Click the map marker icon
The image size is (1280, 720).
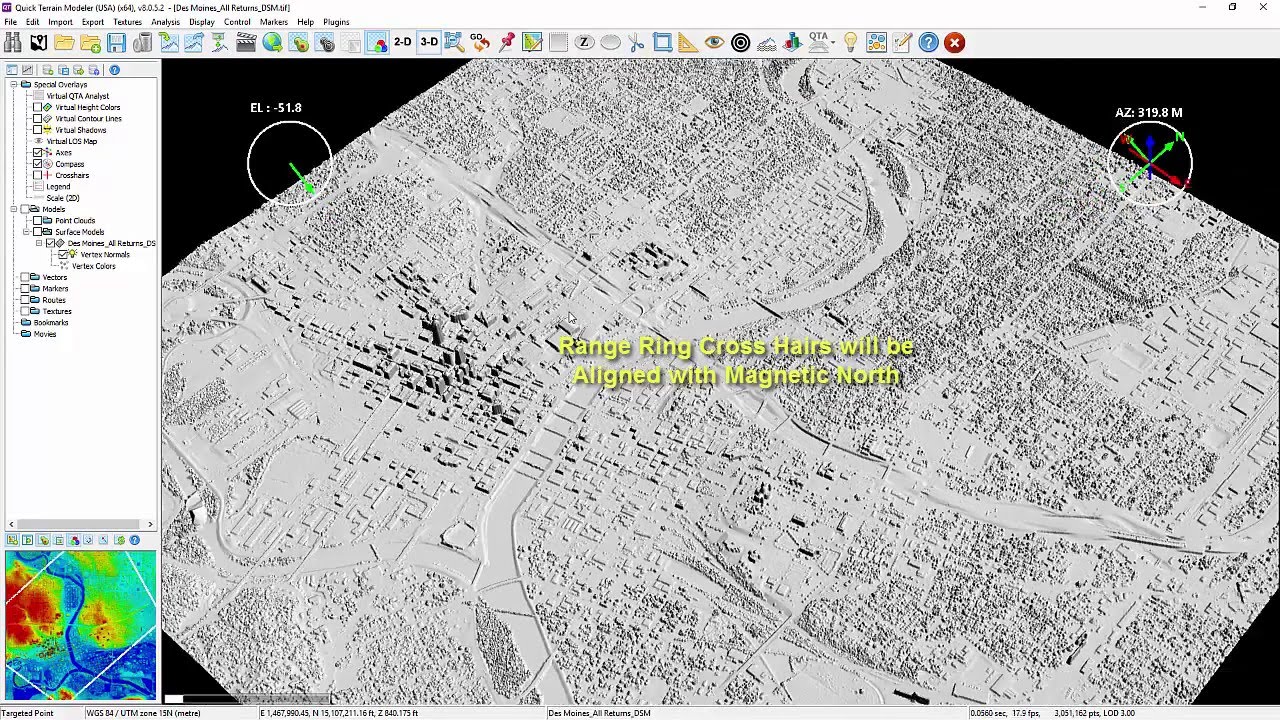(38, 42)
